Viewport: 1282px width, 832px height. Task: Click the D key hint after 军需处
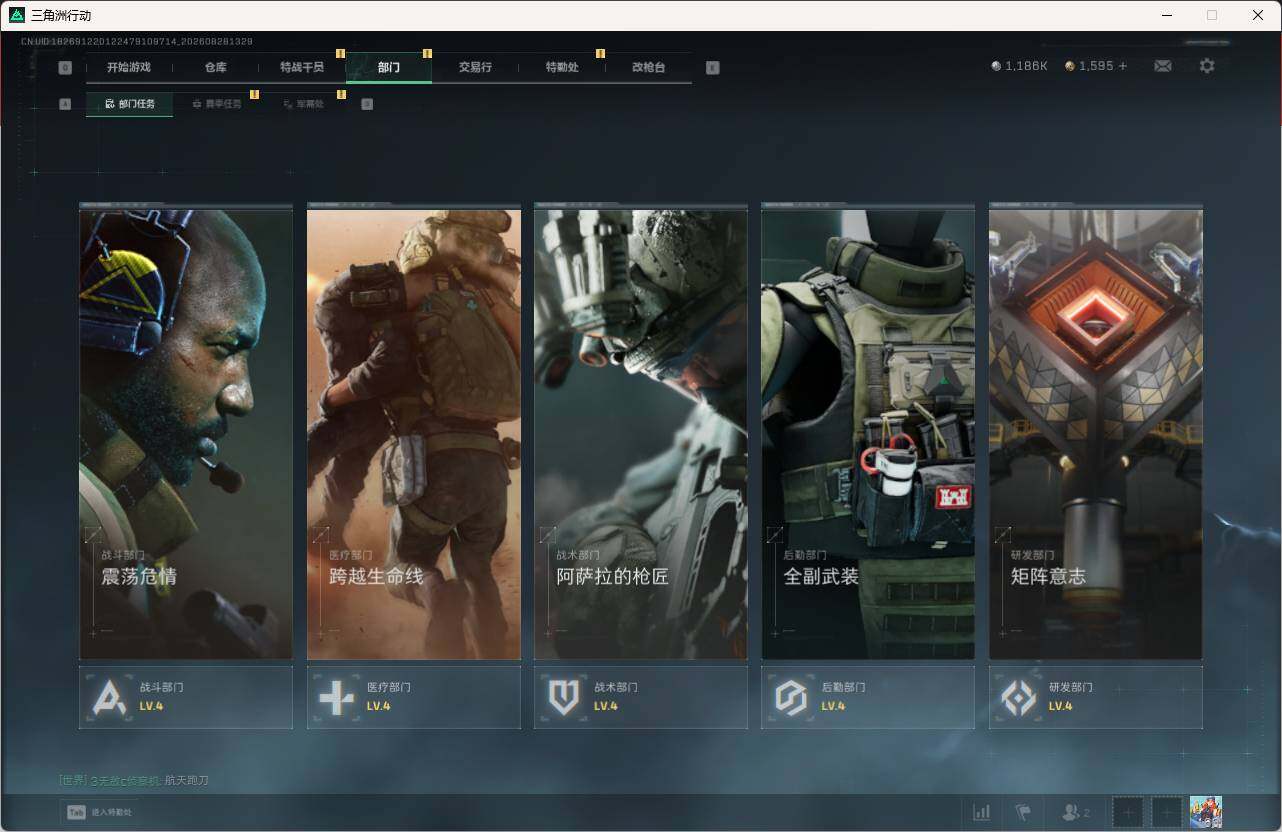367,103
